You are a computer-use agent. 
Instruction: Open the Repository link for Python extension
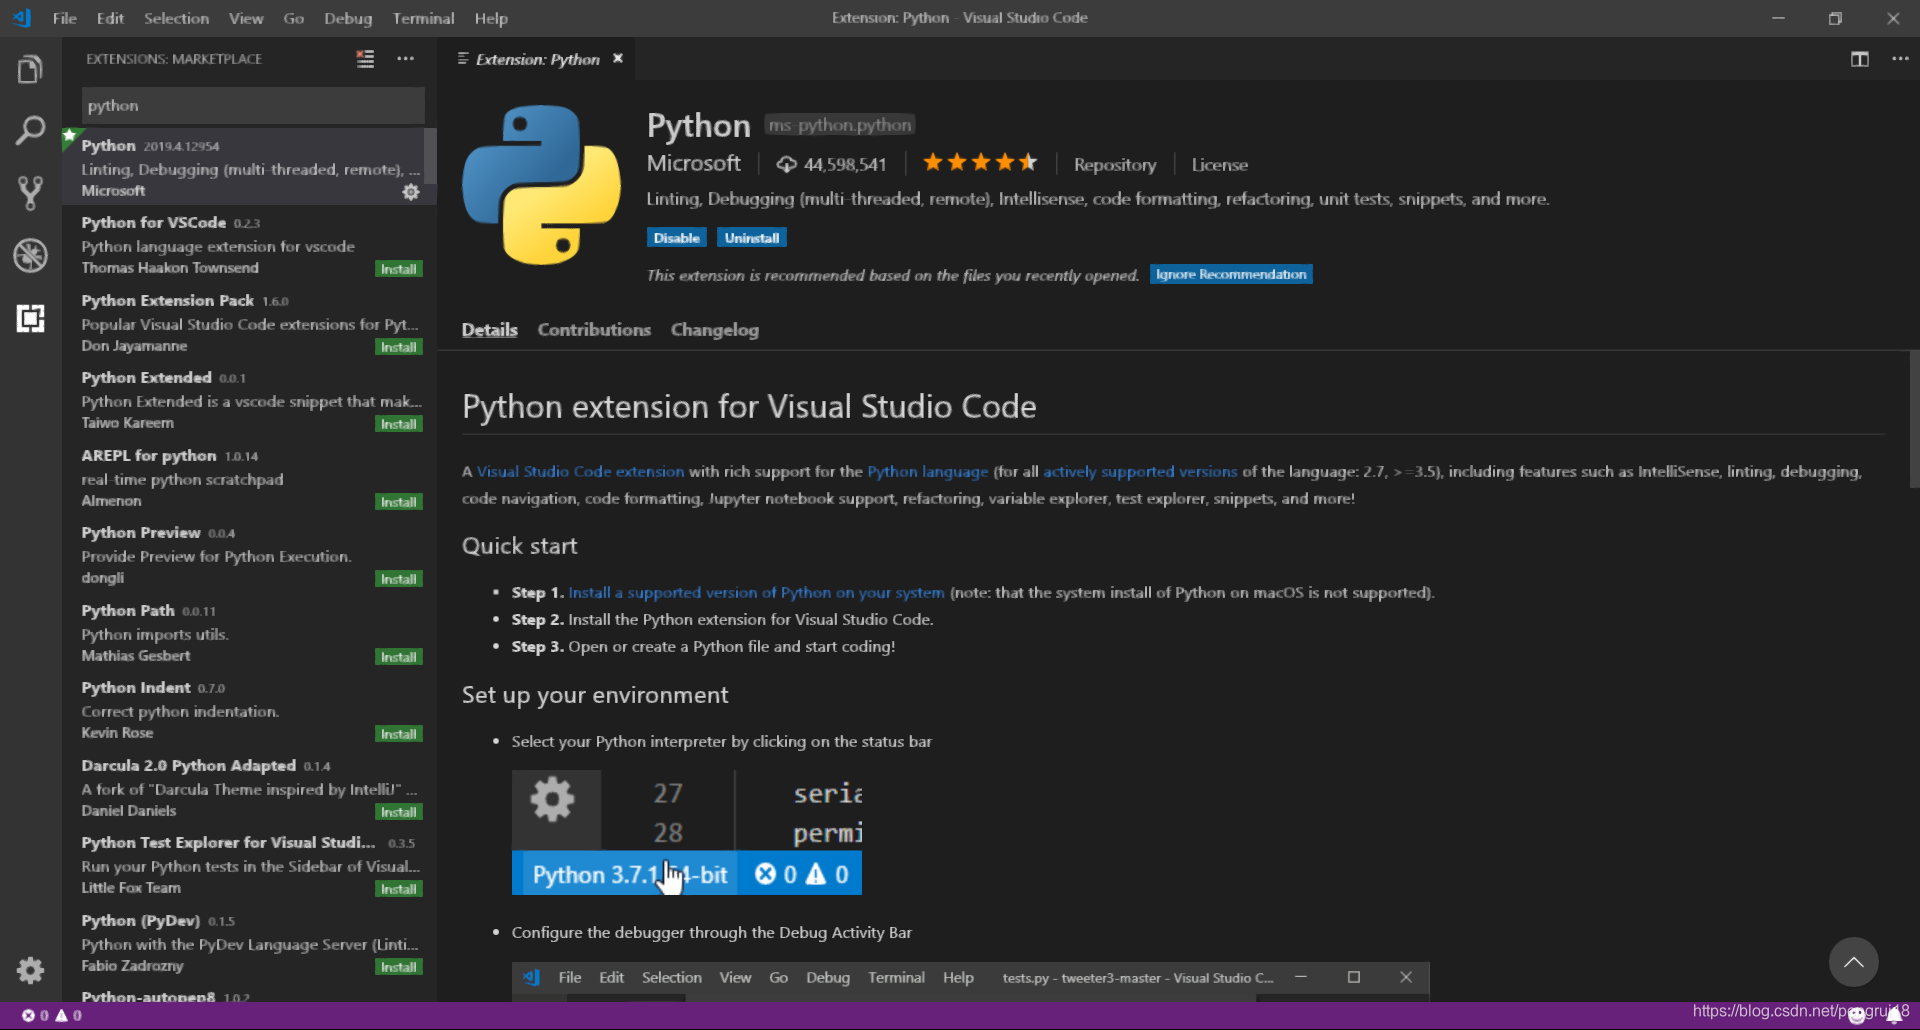pos(1114,164)
